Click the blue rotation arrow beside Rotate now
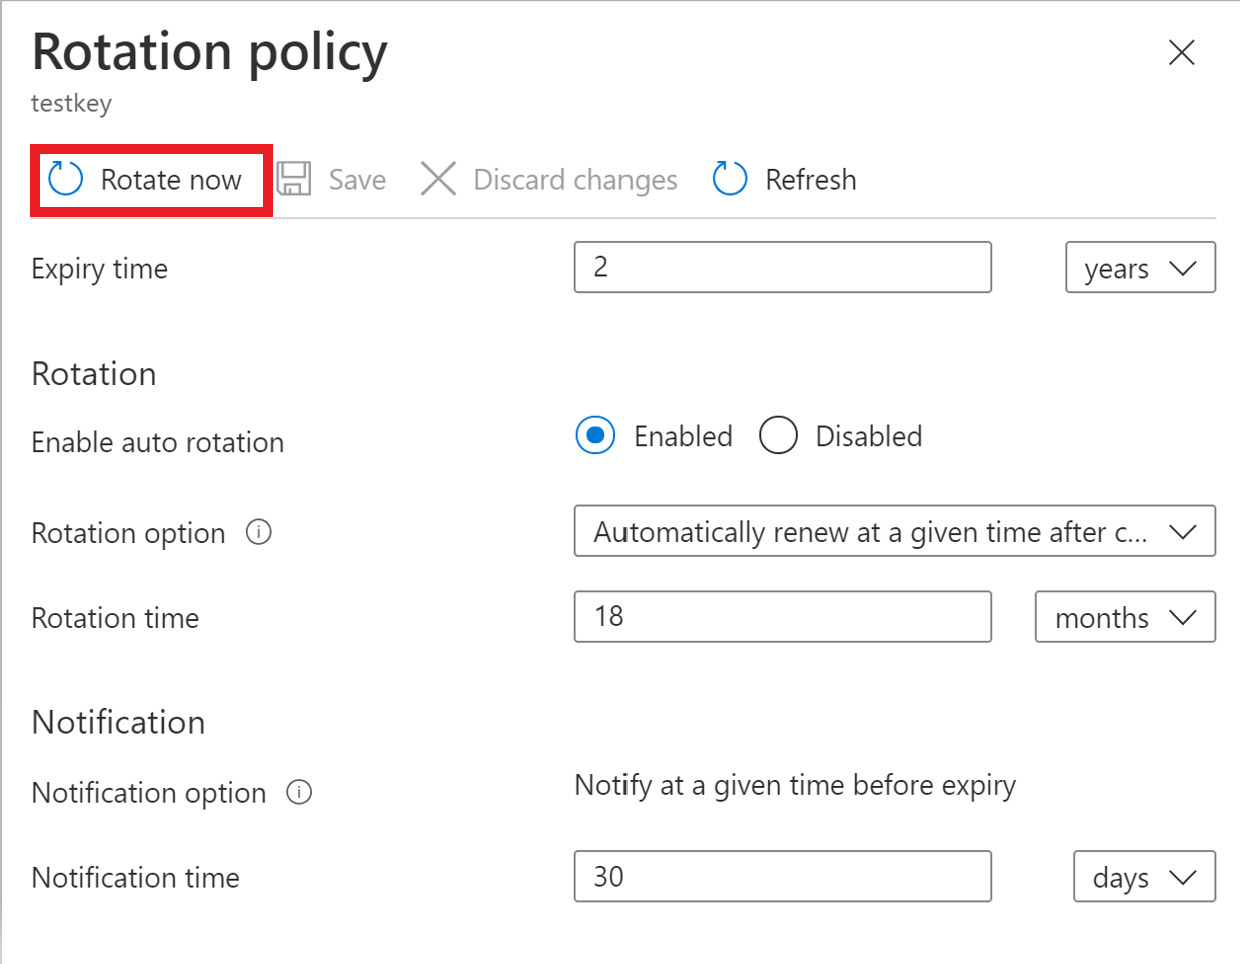The height and width of the screenshot is (964, 1240). click(x=64, y=179)
